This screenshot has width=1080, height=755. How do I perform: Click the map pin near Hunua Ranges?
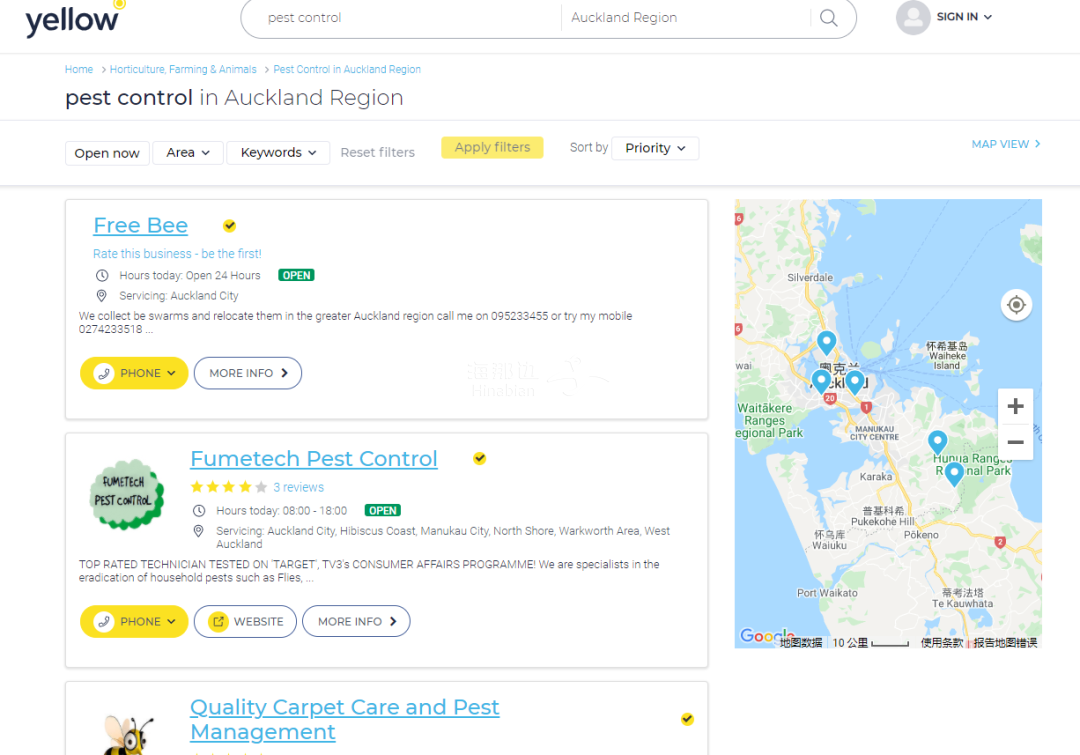pos(937,441)
